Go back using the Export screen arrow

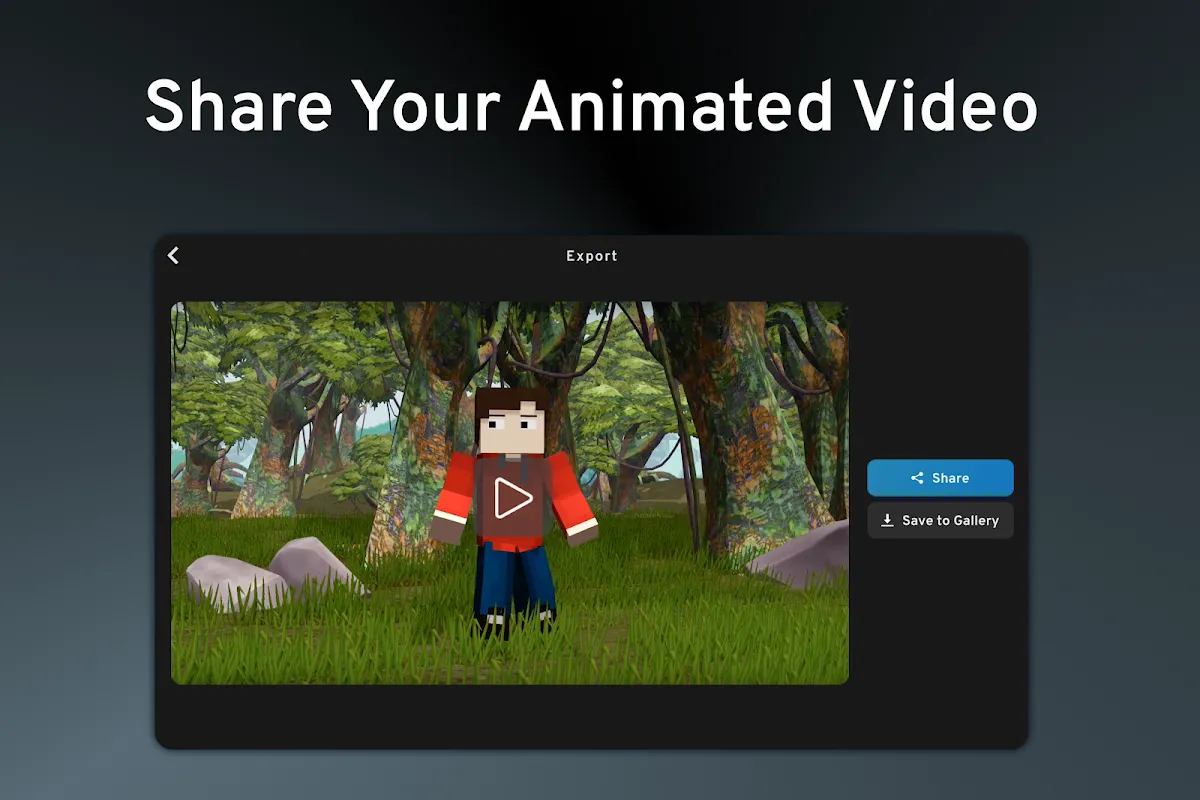(x=173, y=256)
